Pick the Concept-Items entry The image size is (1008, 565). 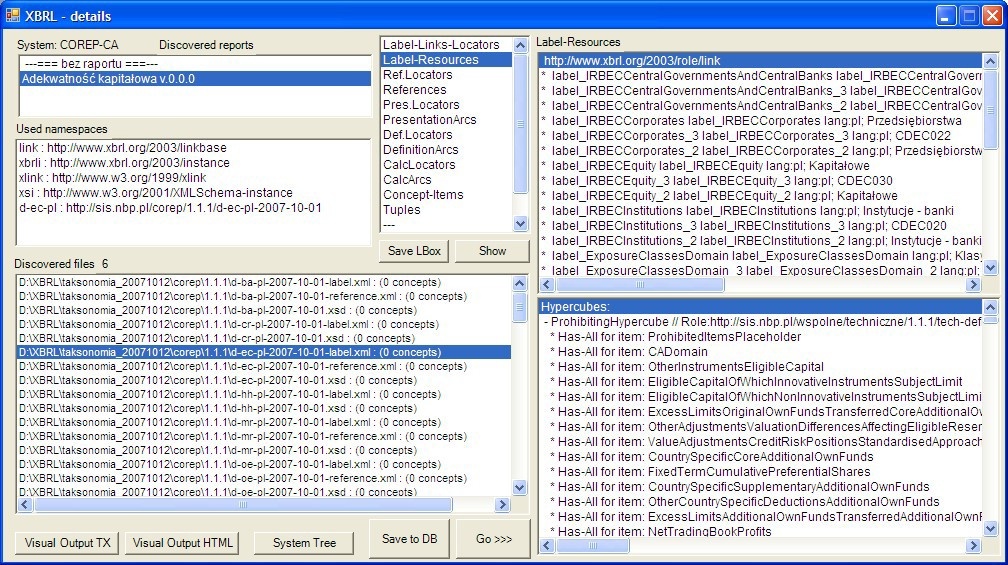pos(424,195)
